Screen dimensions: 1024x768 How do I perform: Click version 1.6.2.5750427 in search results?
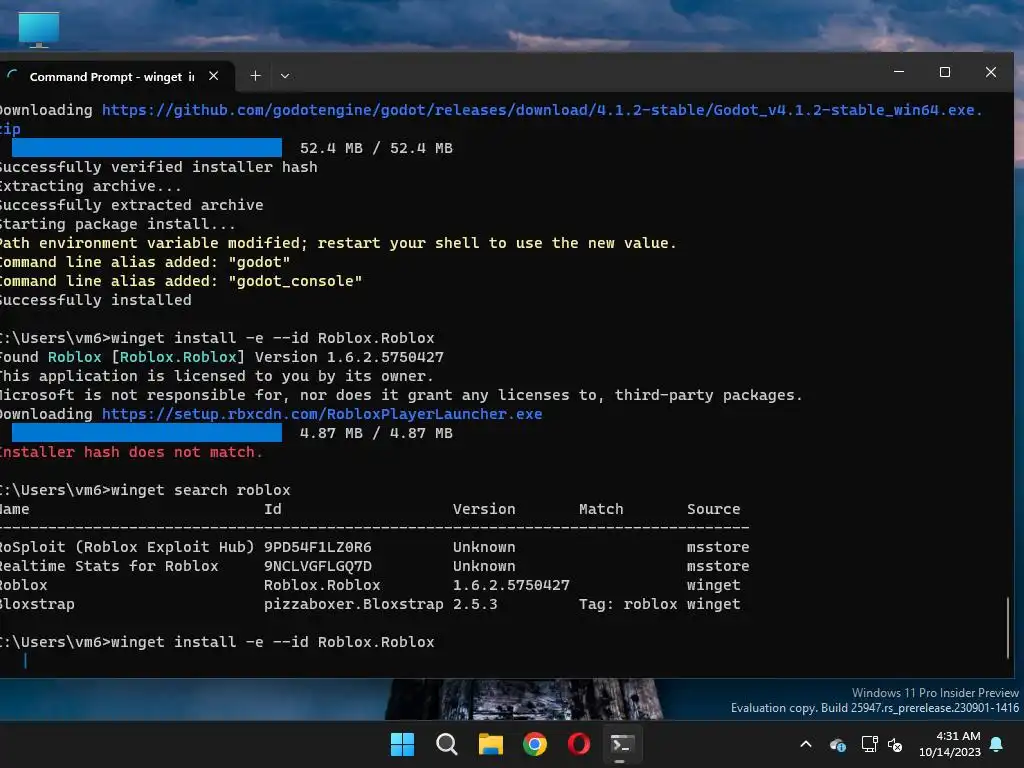(511, 585)
